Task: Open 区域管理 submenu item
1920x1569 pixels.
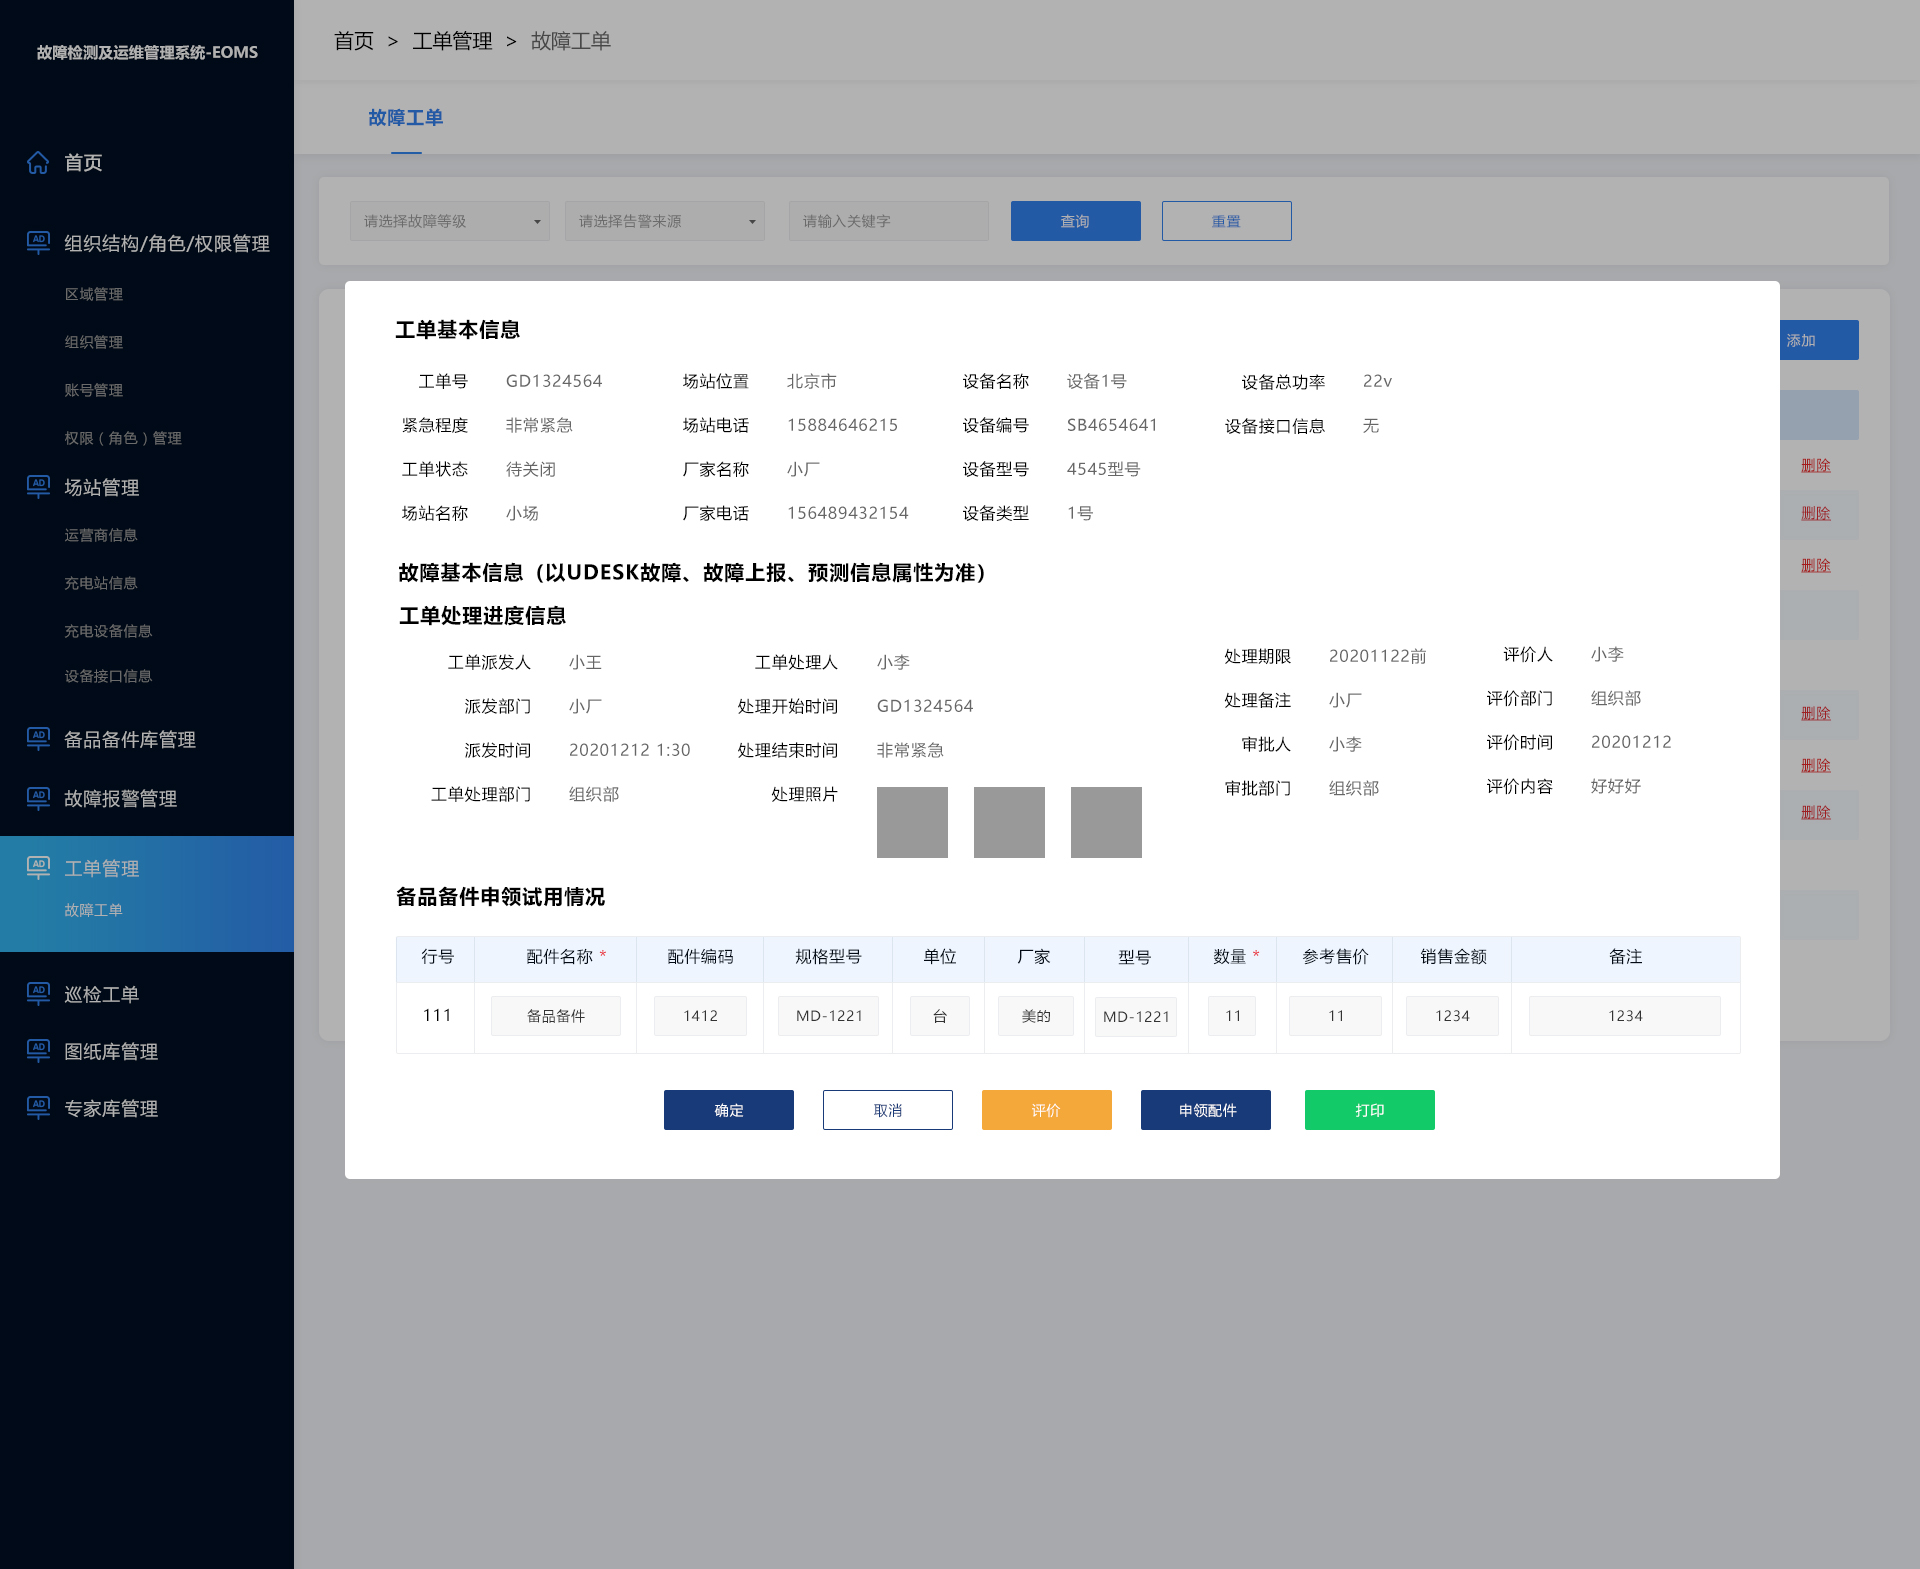Action: [x=94, y=294]
